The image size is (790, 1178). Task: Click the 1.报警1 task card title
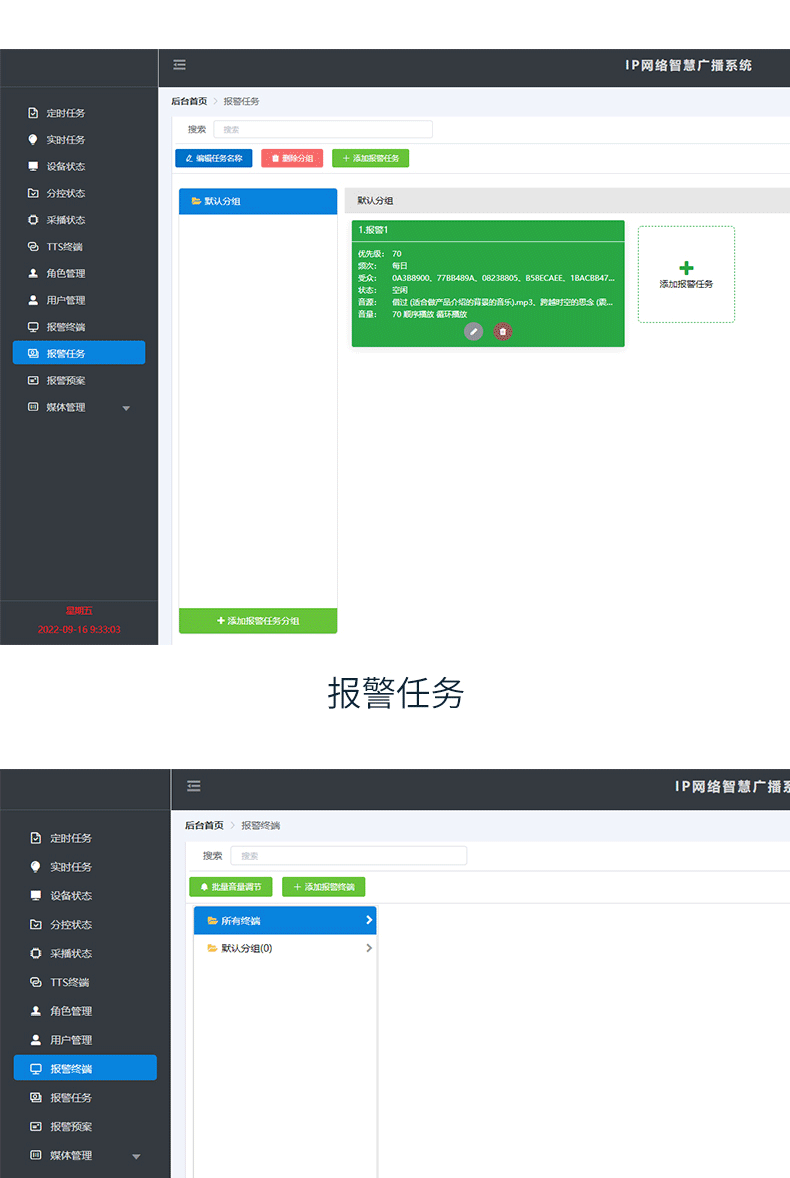pyautogui.click(x=373, y=230)
